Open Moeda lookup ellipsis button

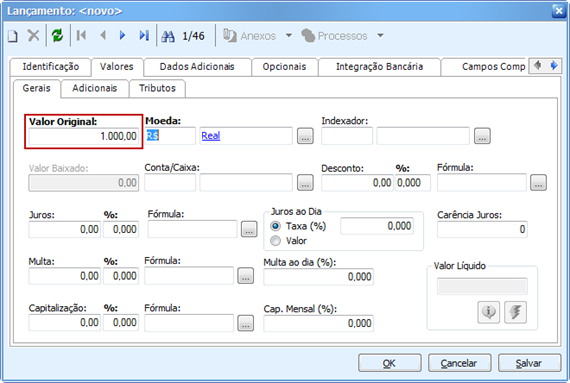(305, 136)
